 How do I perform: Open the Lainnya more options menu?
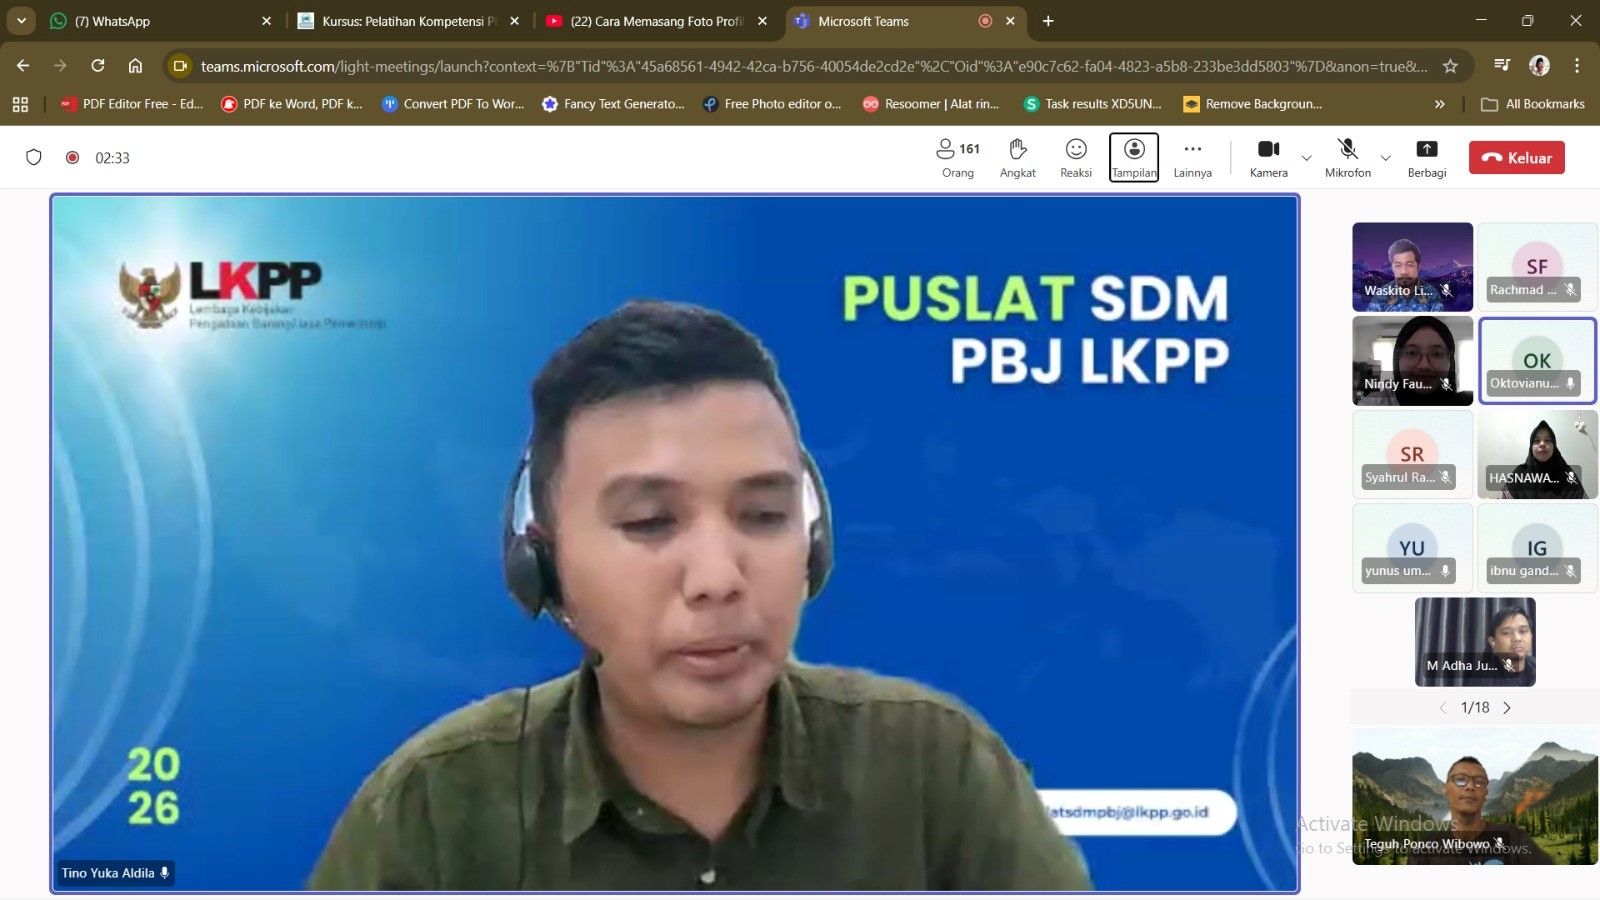coord(1191,157)
